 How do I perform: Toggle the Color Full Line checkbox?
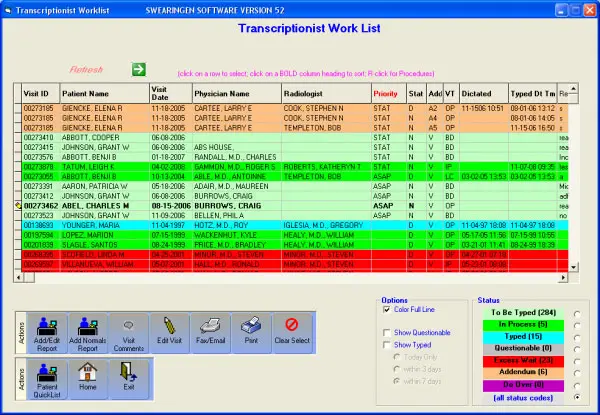tap(386, 309)
